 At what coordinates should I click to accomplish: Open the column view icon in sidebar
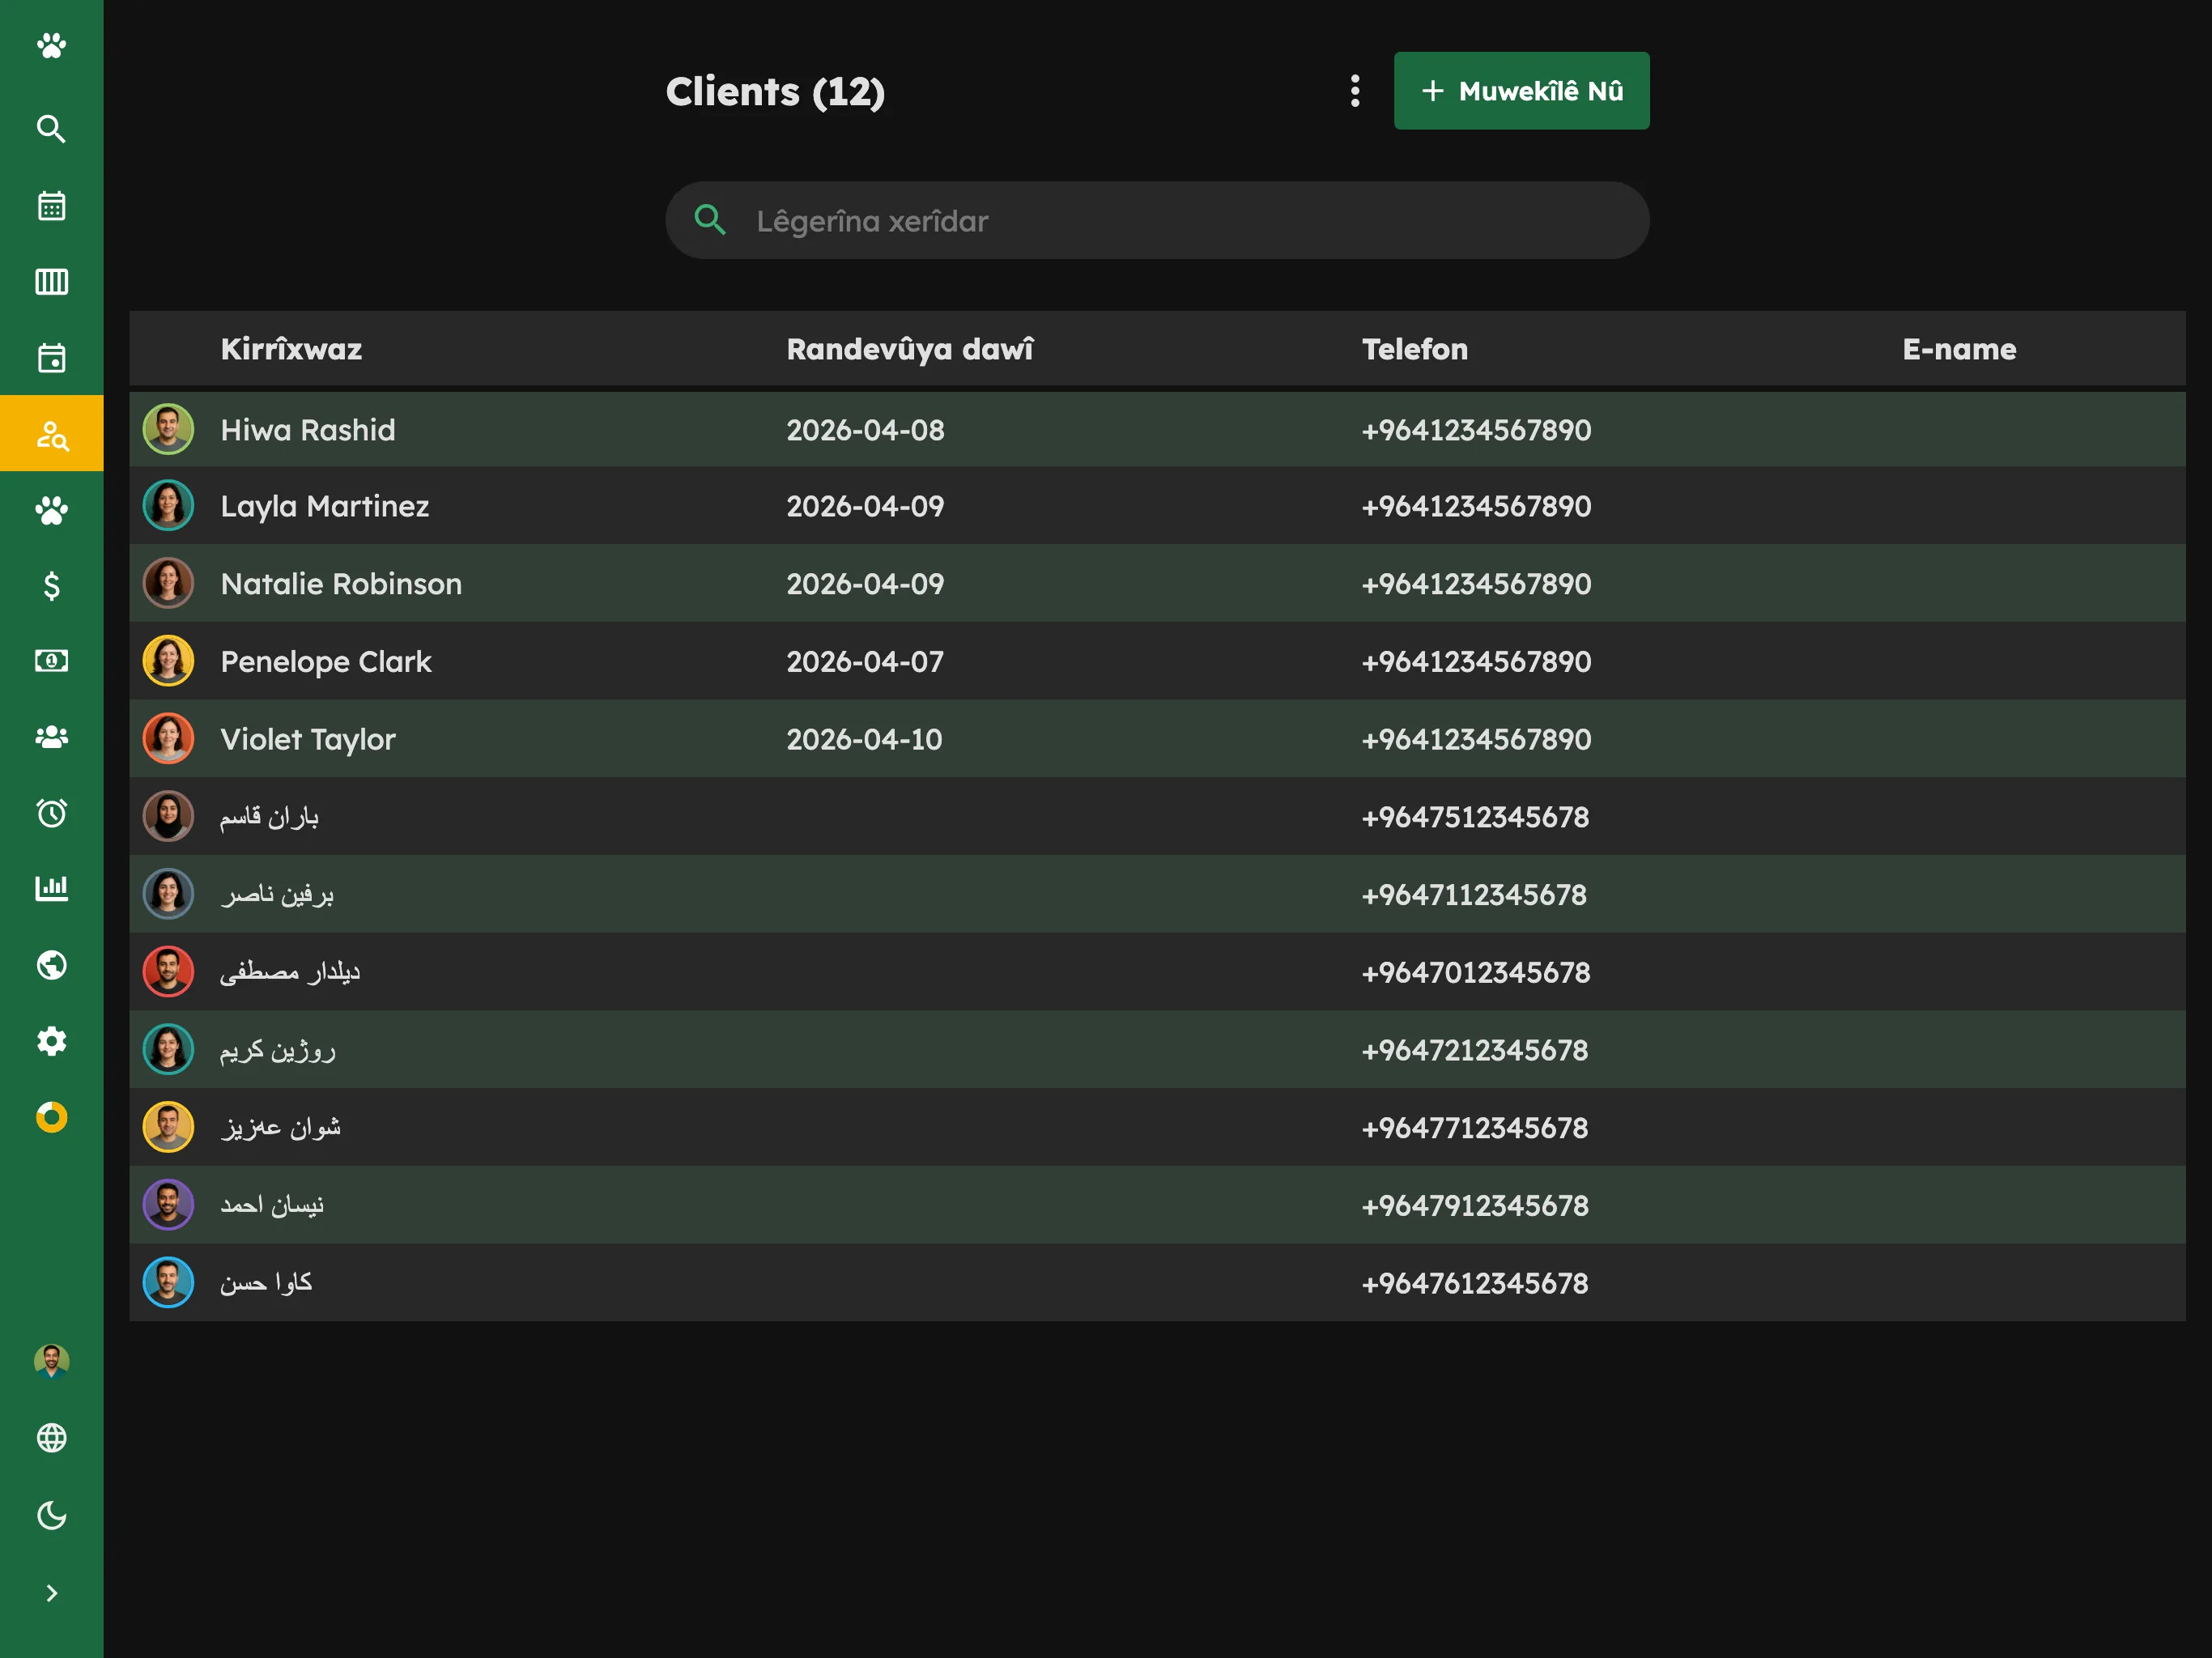[x=51, y=282]
